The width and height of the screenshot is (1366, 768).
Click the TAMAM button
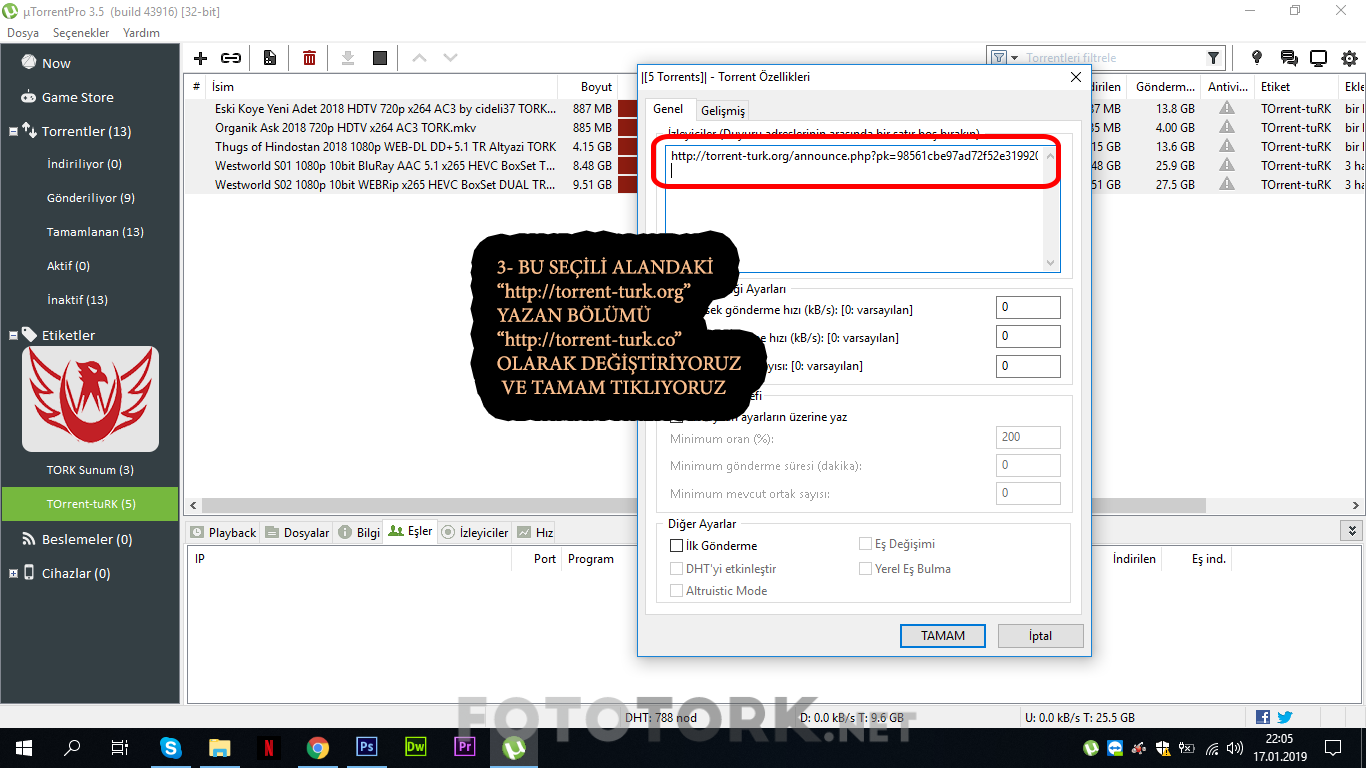coord(943,635)
